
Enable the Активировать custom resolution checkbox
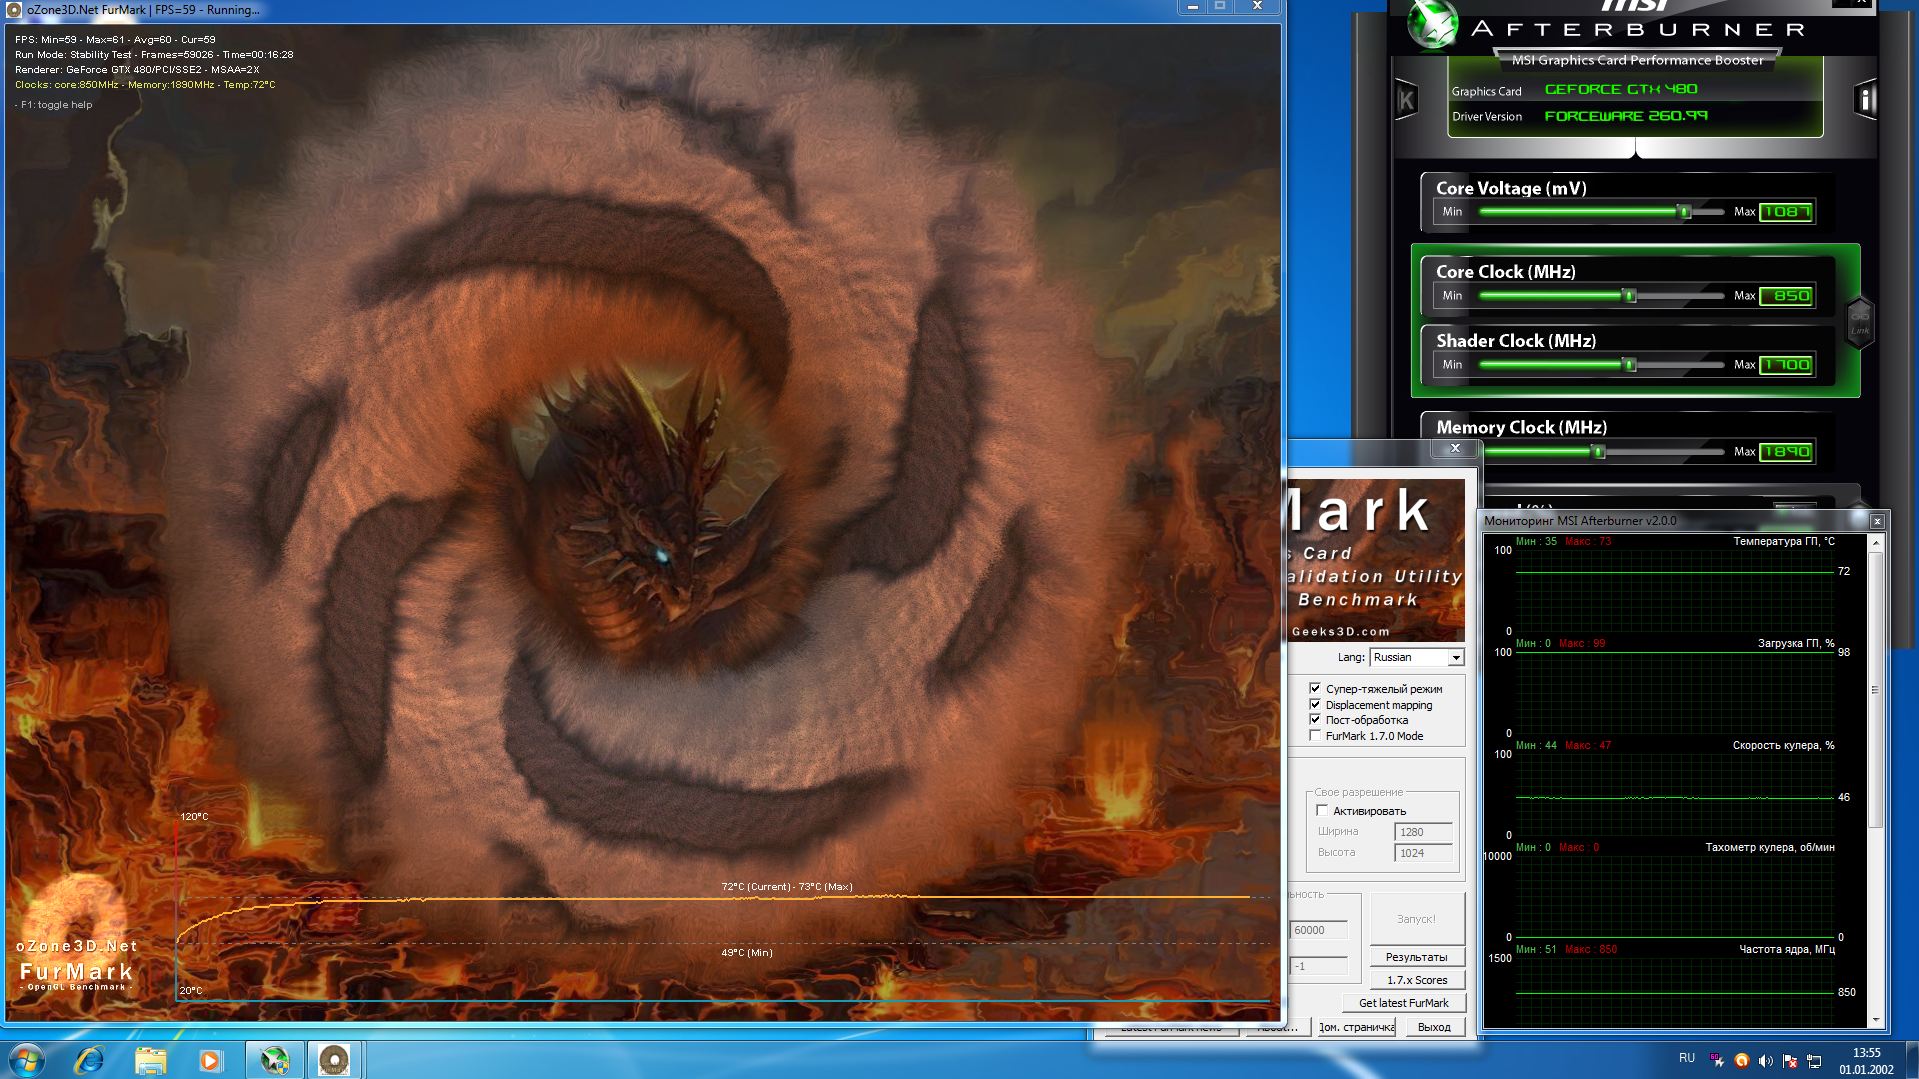click(1322, 810)
